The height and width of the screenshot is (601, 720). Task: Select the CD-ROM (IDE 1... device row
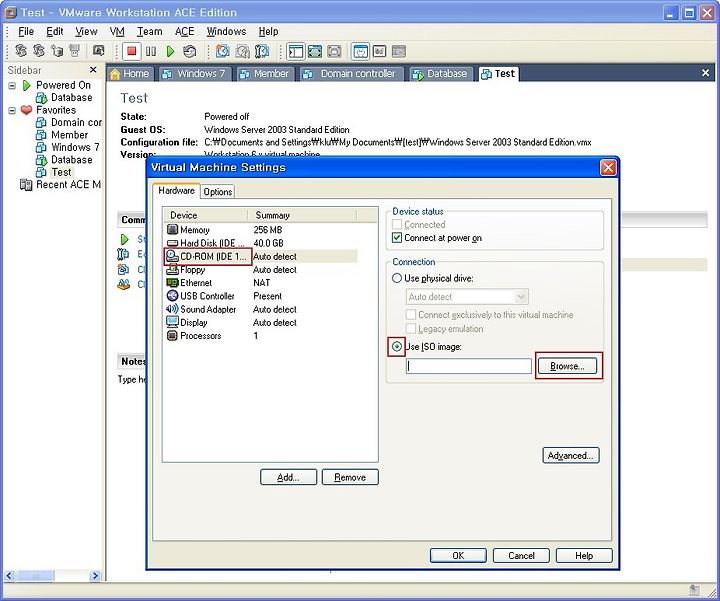point(261,256)
